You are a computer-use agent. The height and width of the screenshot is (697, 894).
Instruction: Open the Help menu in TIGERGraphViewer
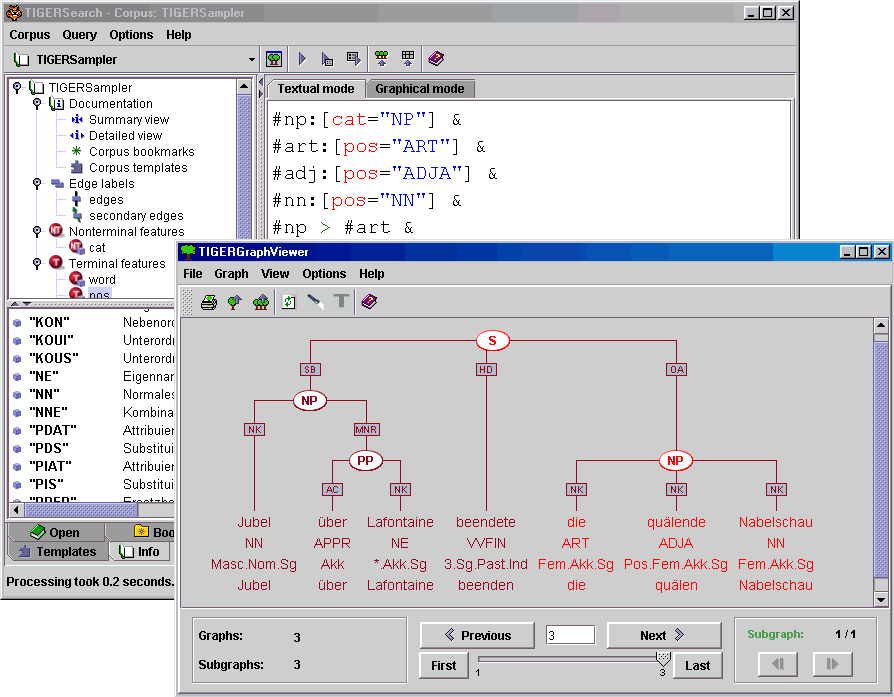(x=372, y=274)
